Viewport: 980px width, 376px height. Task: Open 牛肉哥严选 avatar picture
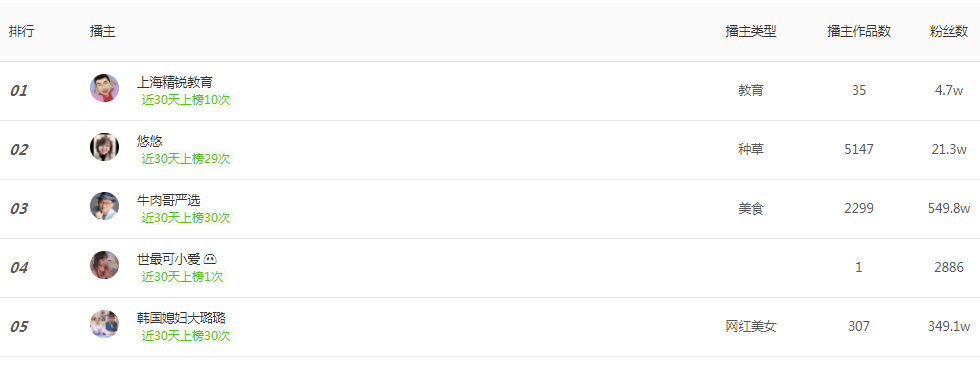(x=104, y=206)
